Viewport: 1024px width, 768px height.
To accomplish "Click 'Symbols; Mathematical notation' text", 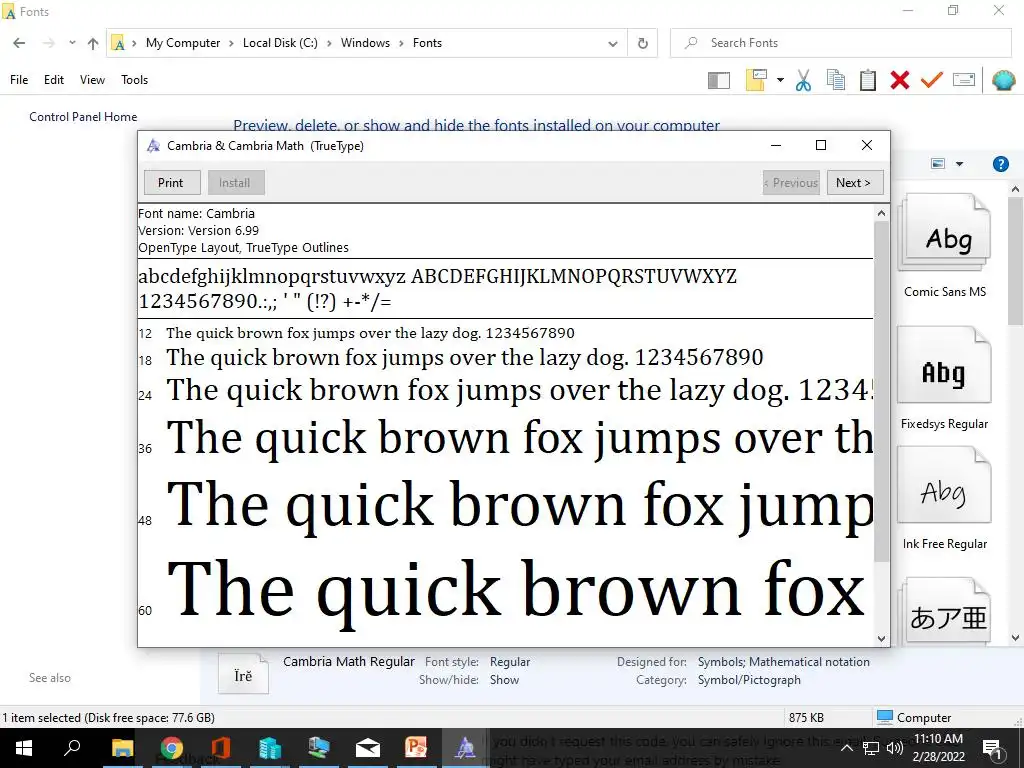I will tap(784, 662).
